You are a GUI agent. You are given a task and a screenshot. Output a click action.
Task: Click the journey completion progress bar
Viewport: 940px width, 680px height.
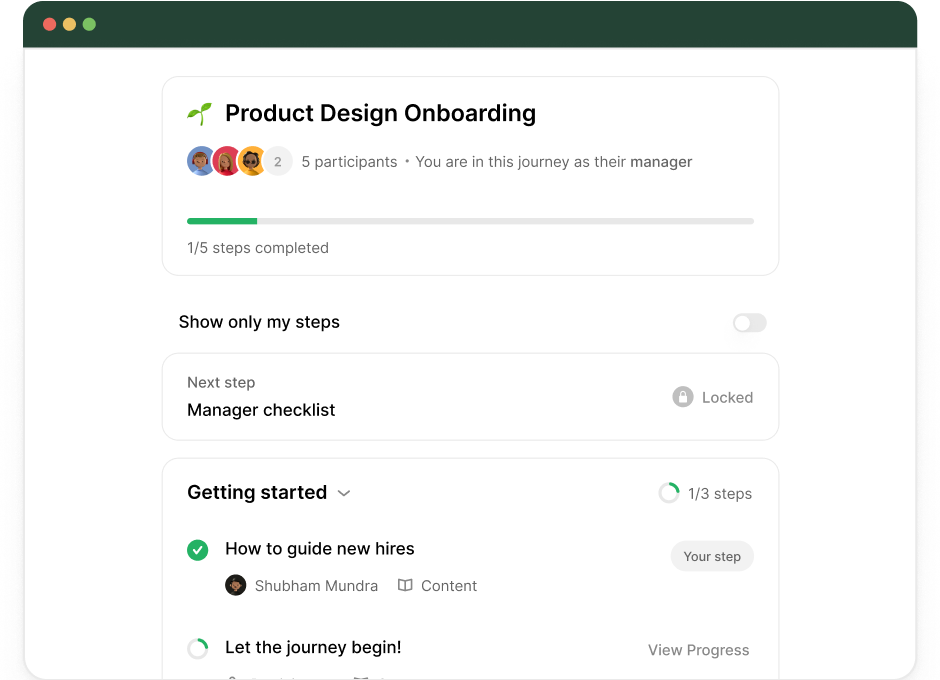coord(470,221)
